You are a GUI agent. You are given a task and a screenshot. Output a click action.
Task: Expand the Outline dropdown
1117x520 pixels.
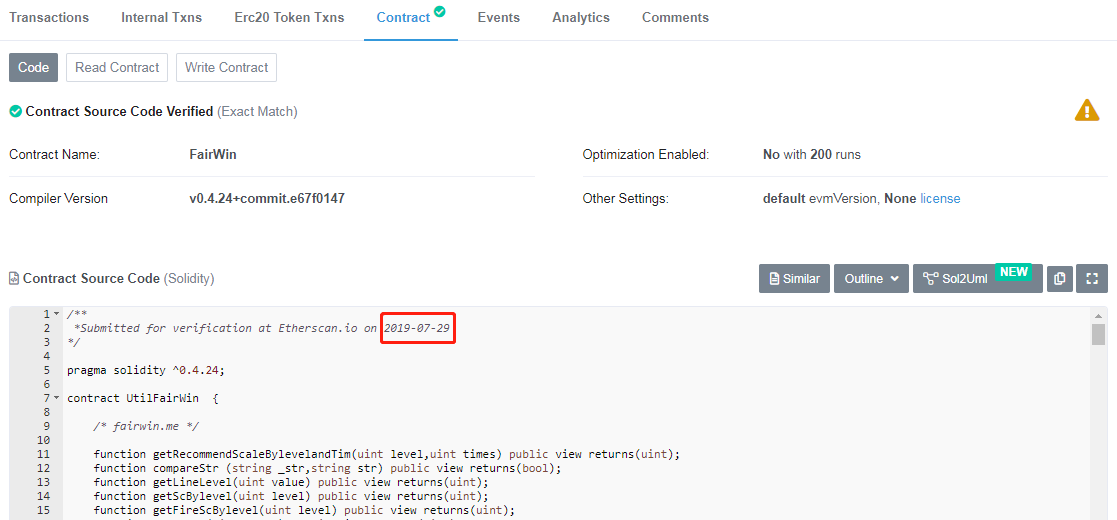click(x=871, y=279)
